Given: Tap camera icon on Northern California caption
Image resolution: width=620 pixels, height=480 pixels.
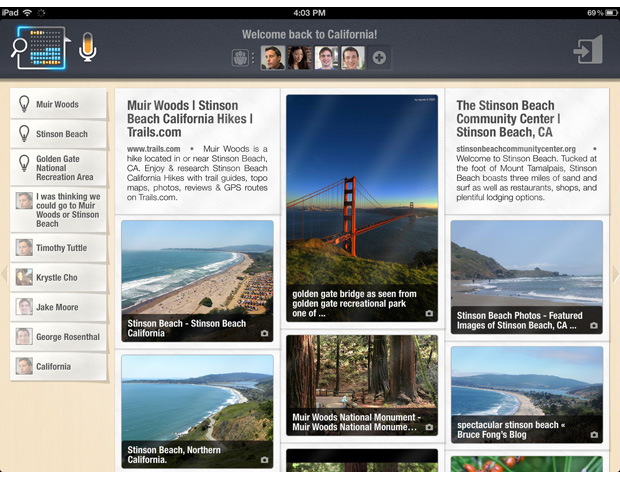Looking at the screenshot, I should (x=265, y=460).
